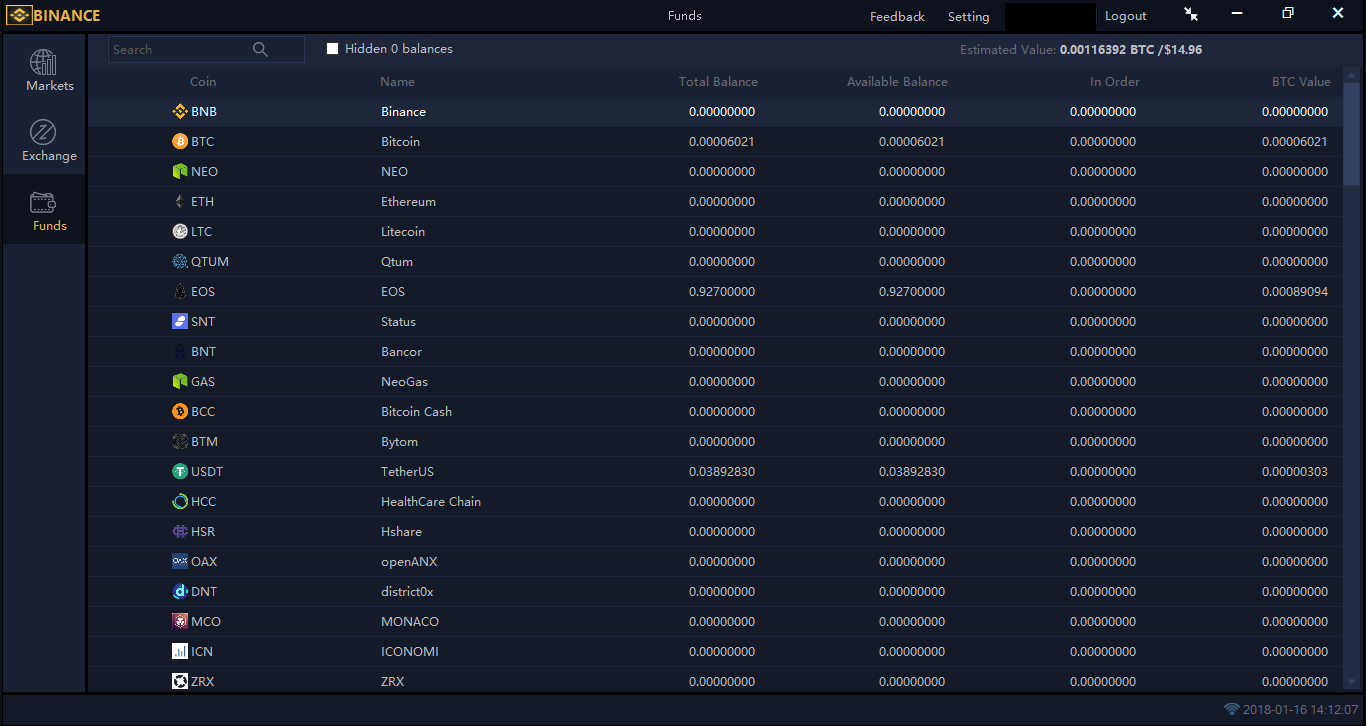Select the Ethereum name cell
The height and width of the screenshot is (726, 1366).
click(408, 202)
